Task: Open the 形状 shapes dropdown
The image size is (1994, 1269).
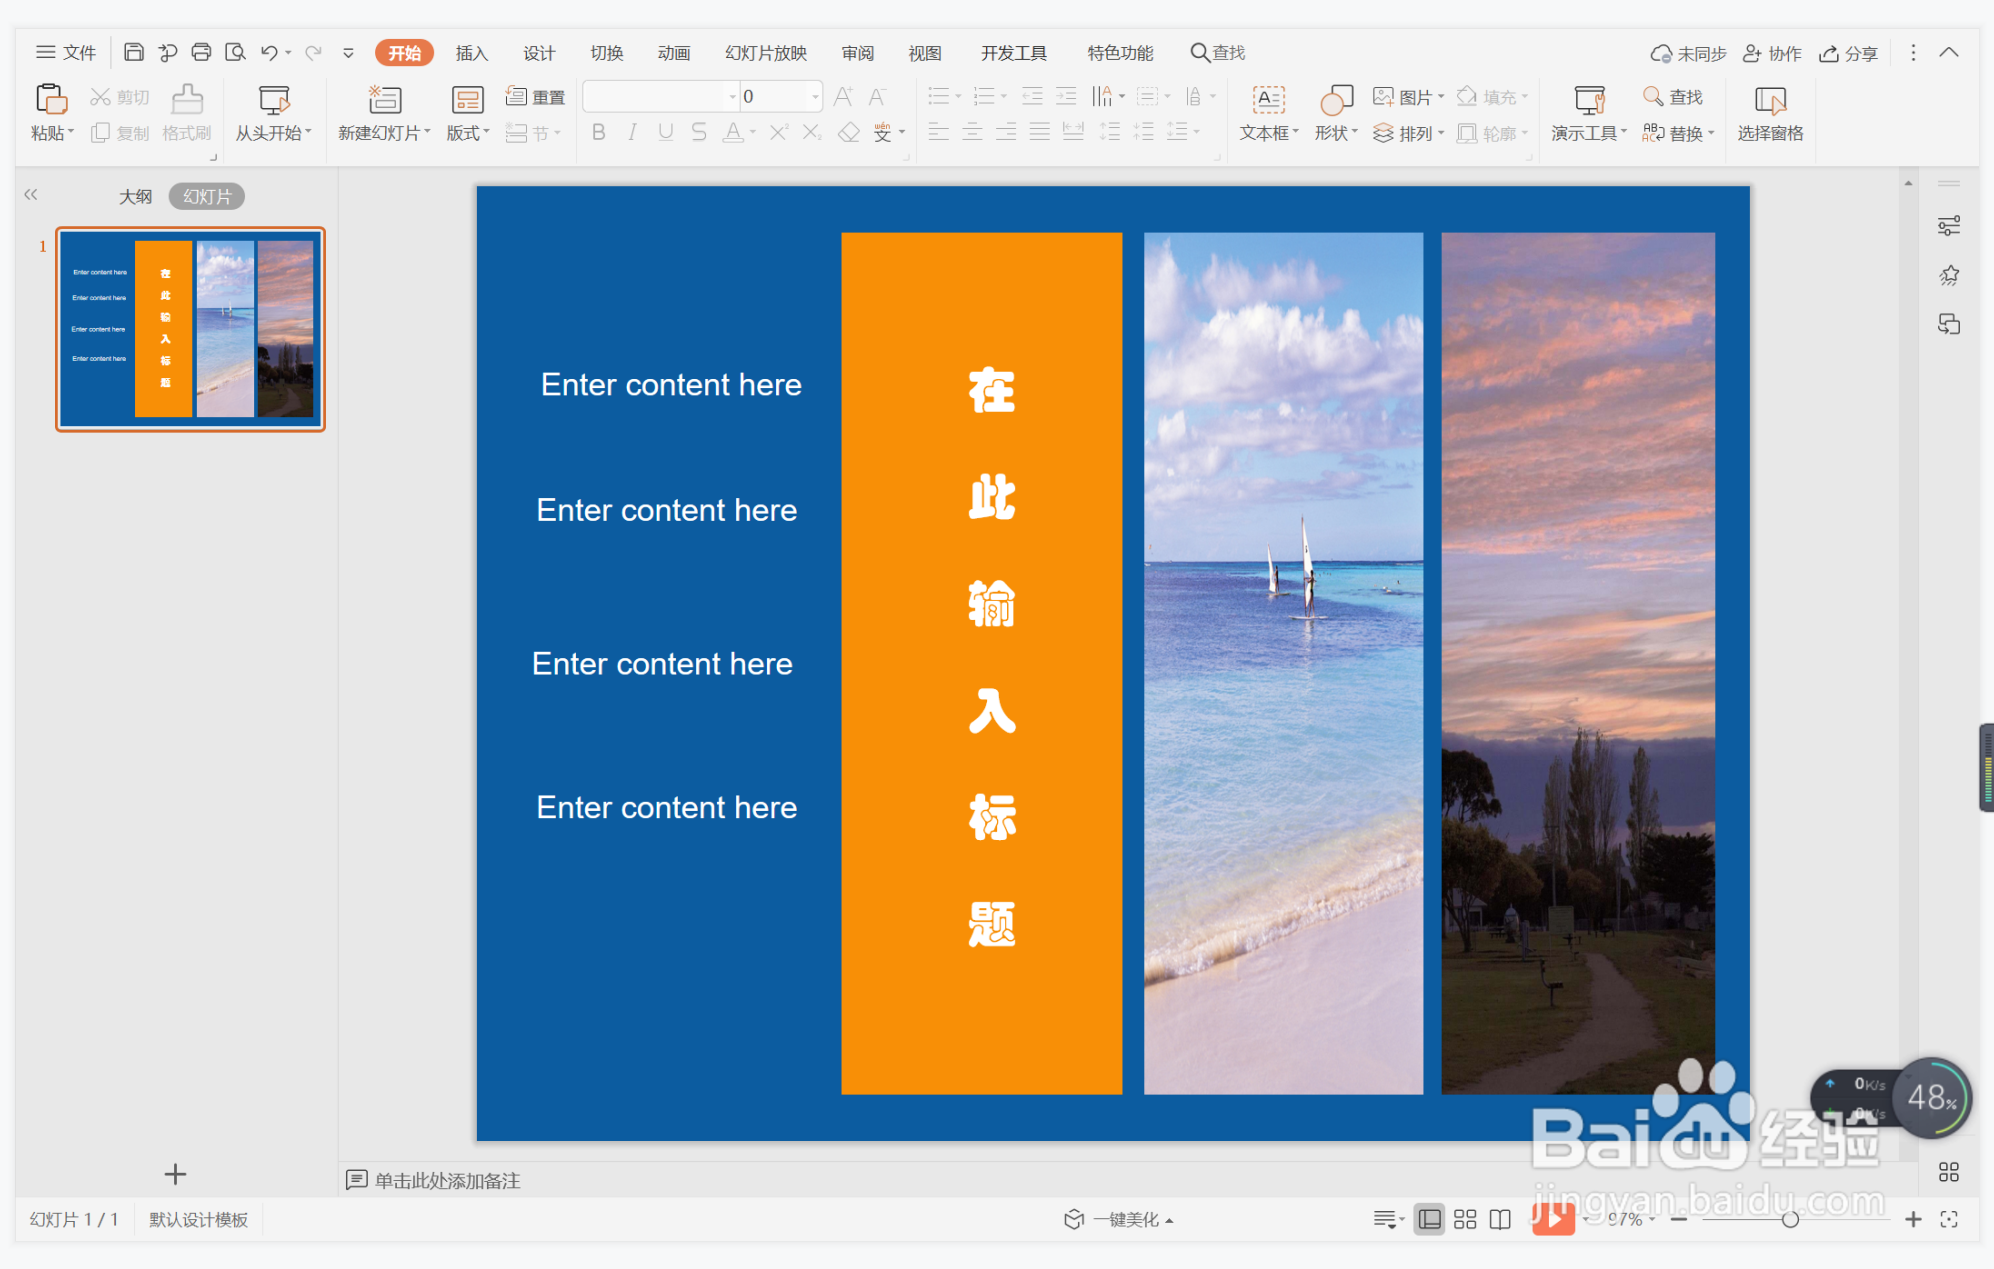Action: coord(1336,133)
